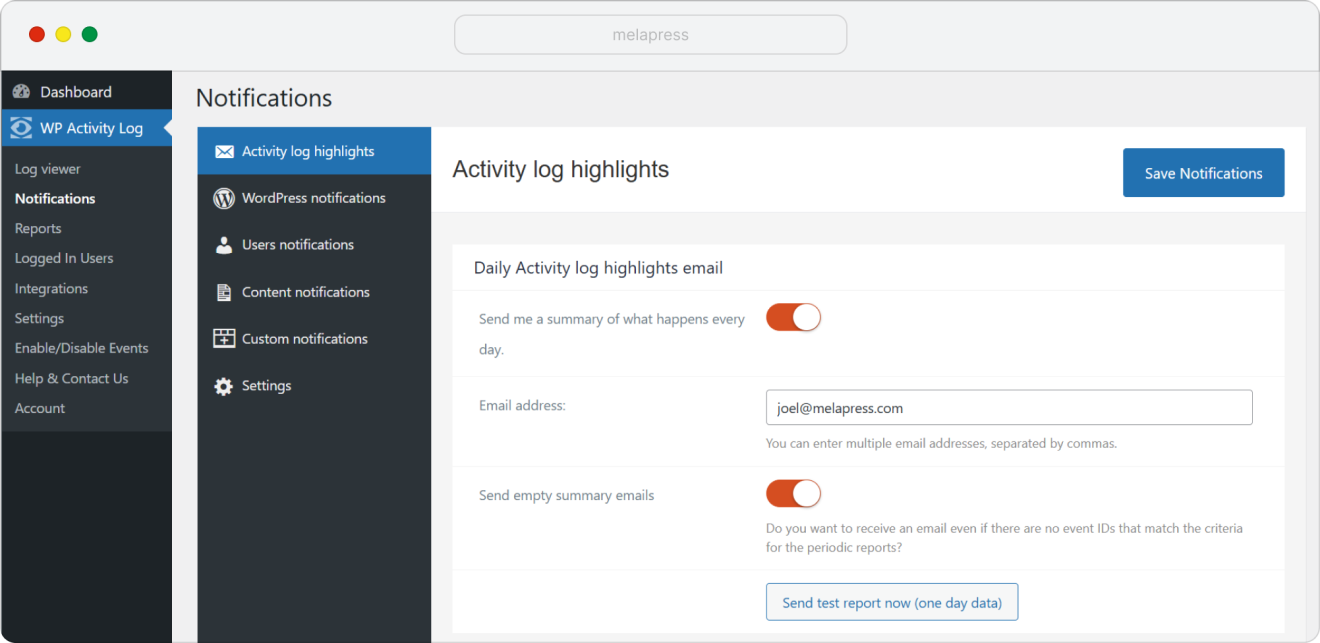The height and width of the screenshot is (643, 1320).
Task: Open Integrations page
Action: pyautogui.click(x=51, y=289)
